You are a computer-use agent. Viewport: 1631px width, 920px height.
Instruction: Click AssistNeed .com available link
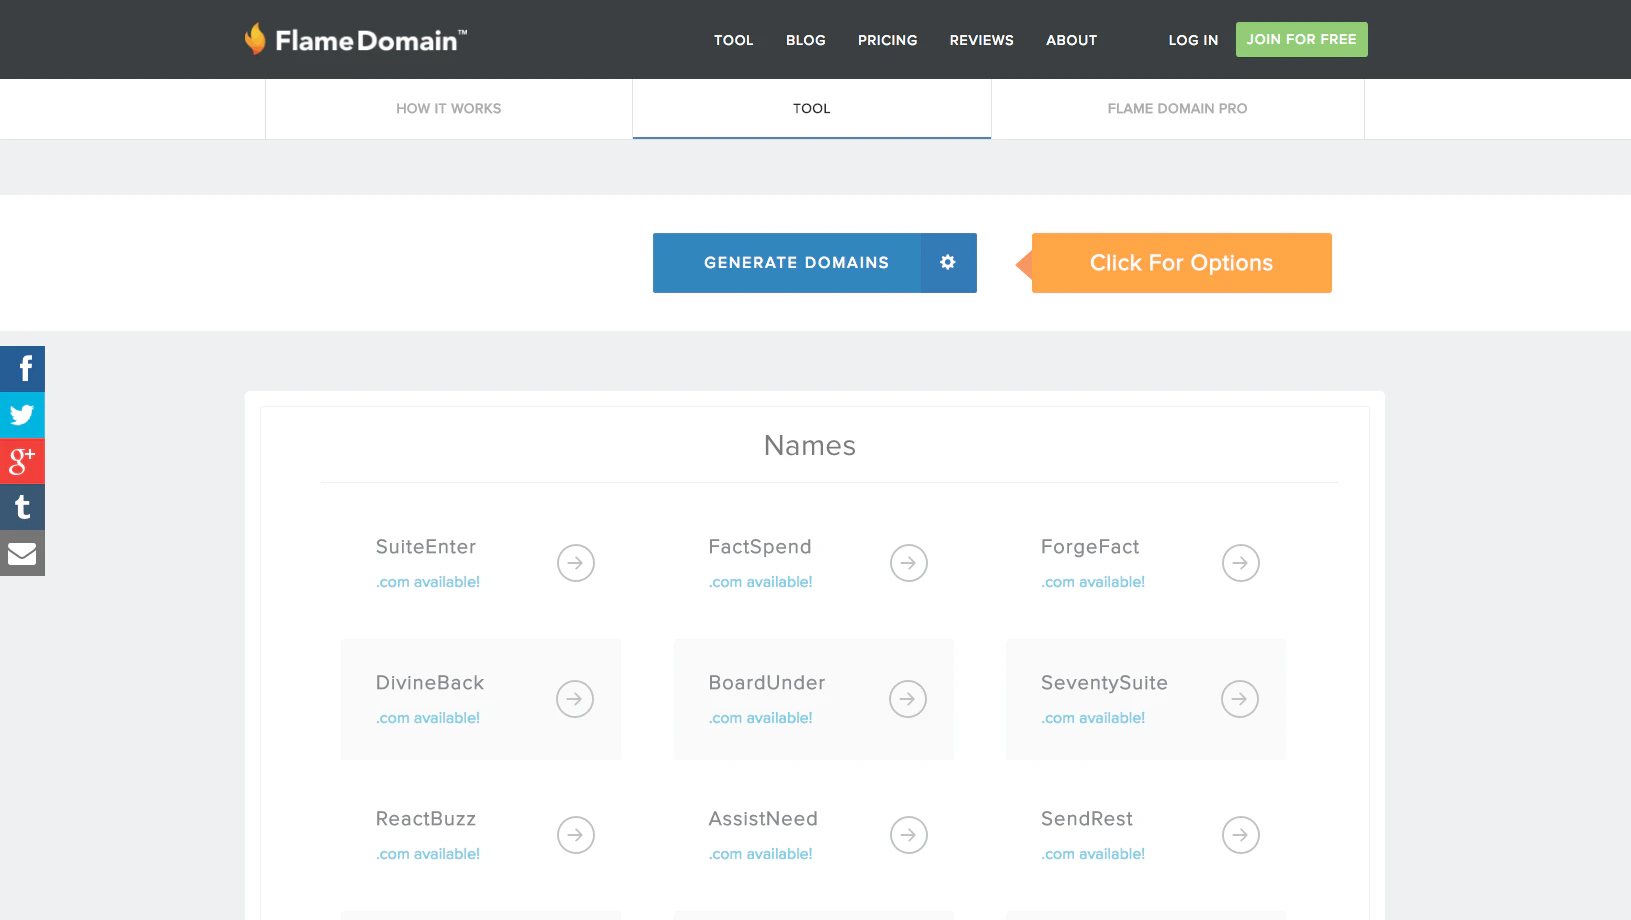pyautogui.click(x=761, y=854)
